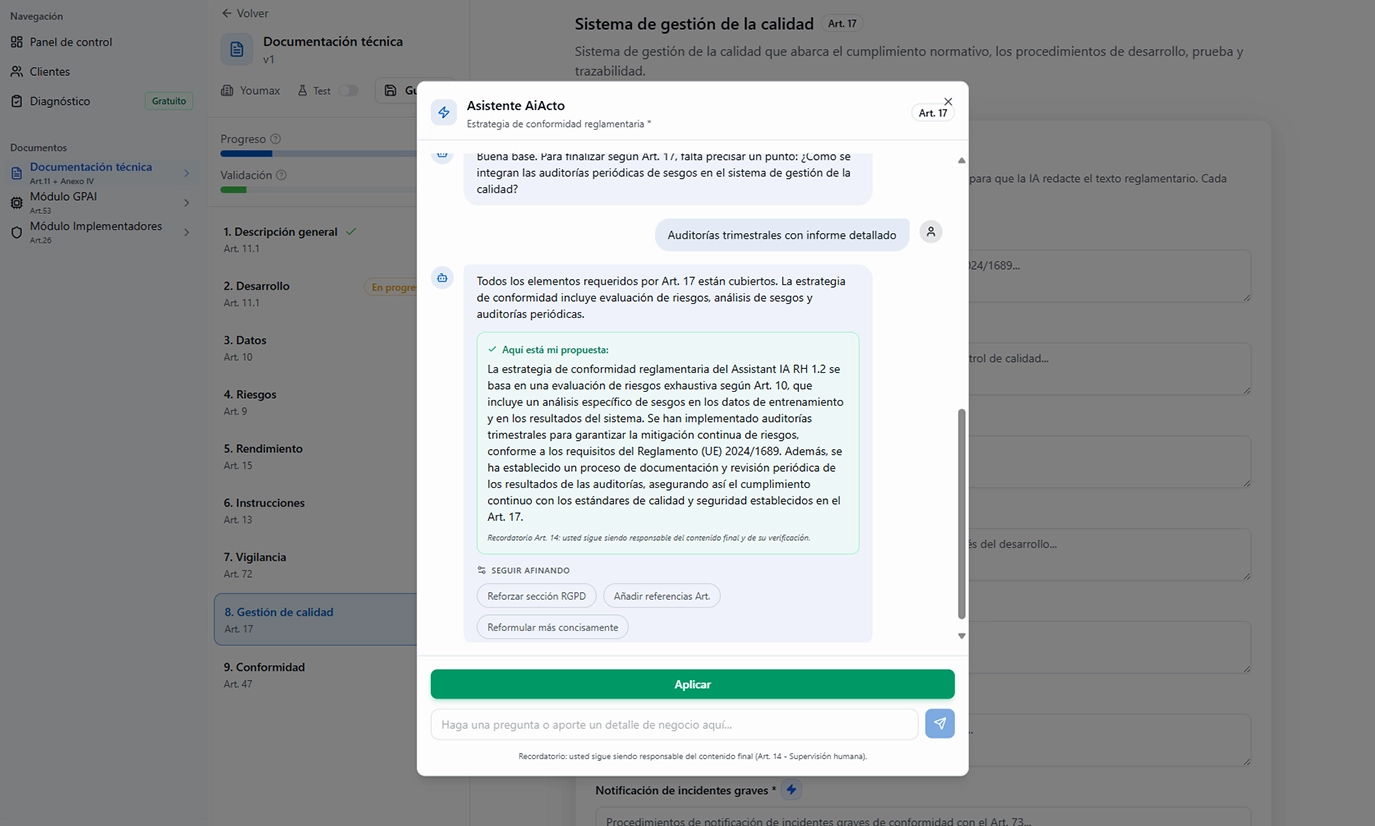Viewport: 1375px width, 826px height.
Task: Click the green check next to Descripción general
Action: (351, 230)
